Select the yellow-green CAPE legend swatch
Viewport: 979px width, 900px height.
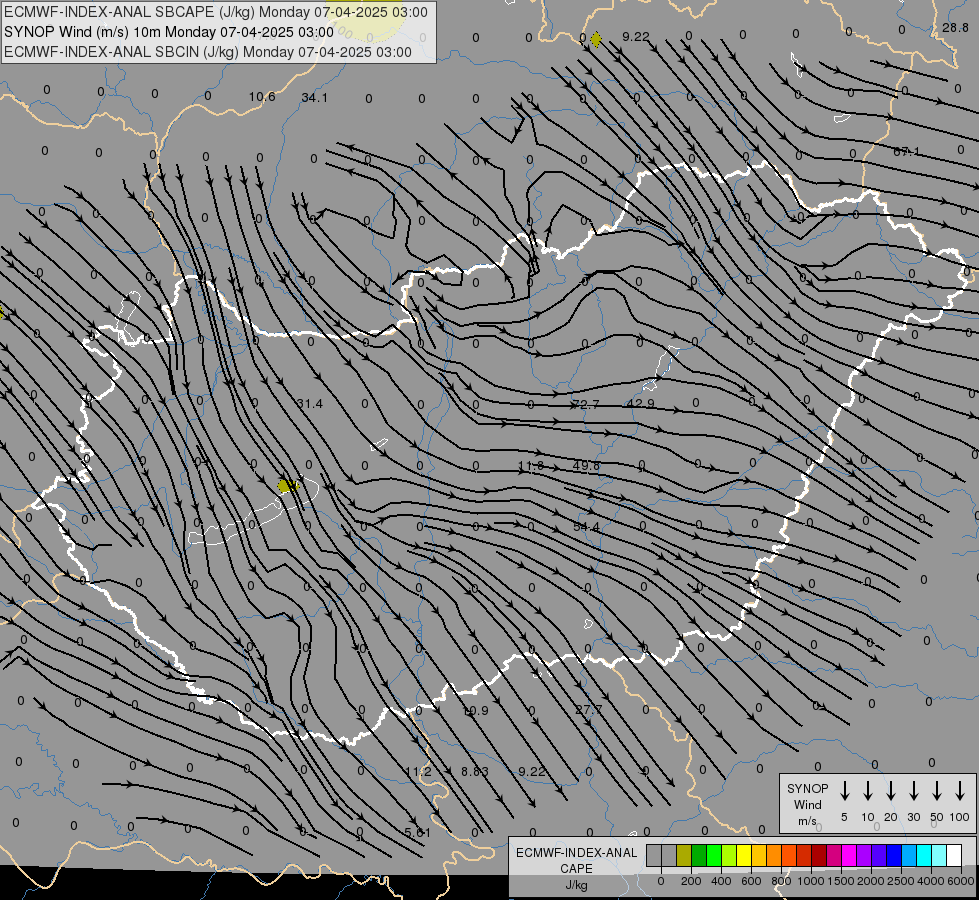[x=729, y=855]
